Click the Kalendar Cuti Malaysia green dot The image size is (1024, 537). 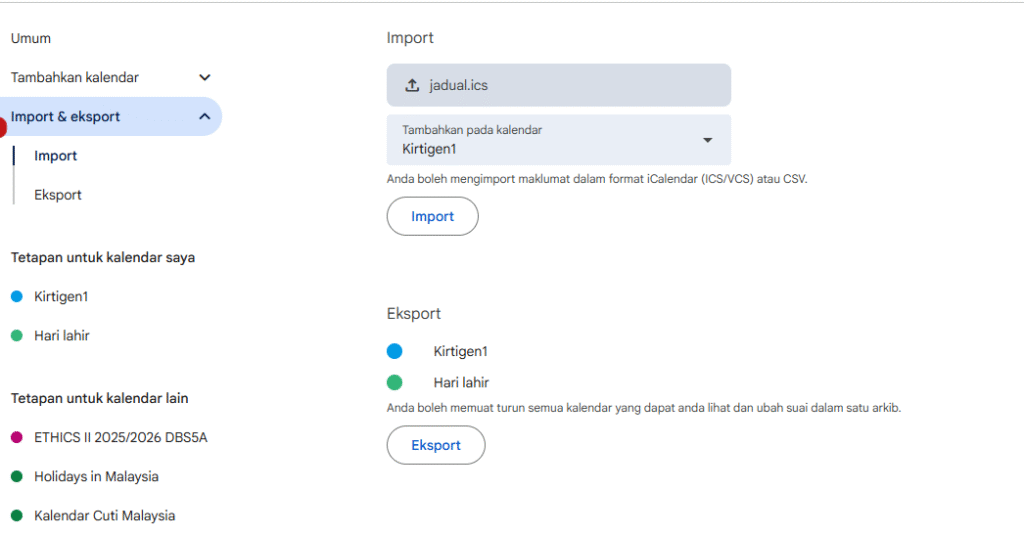click(17, 516)
